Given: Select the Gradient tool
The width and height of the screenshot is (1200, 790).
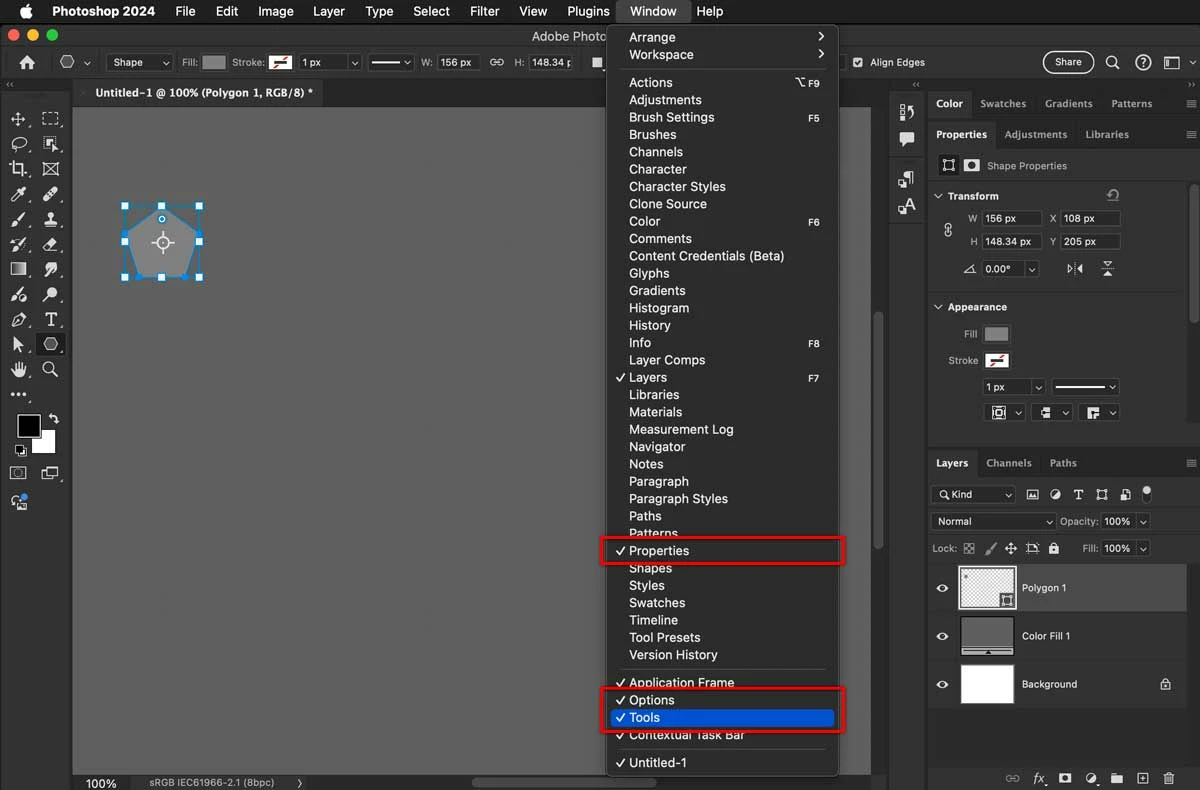Looking at the screenshot, I should coord(18,269).
